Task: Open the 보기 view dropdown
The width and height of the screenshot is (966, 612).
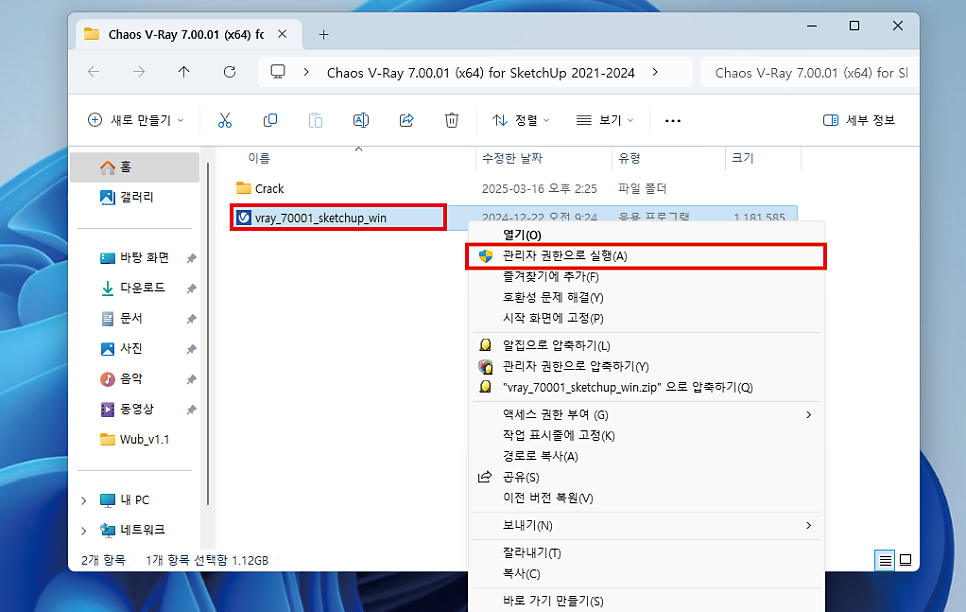Action: (x=604, y=120)
